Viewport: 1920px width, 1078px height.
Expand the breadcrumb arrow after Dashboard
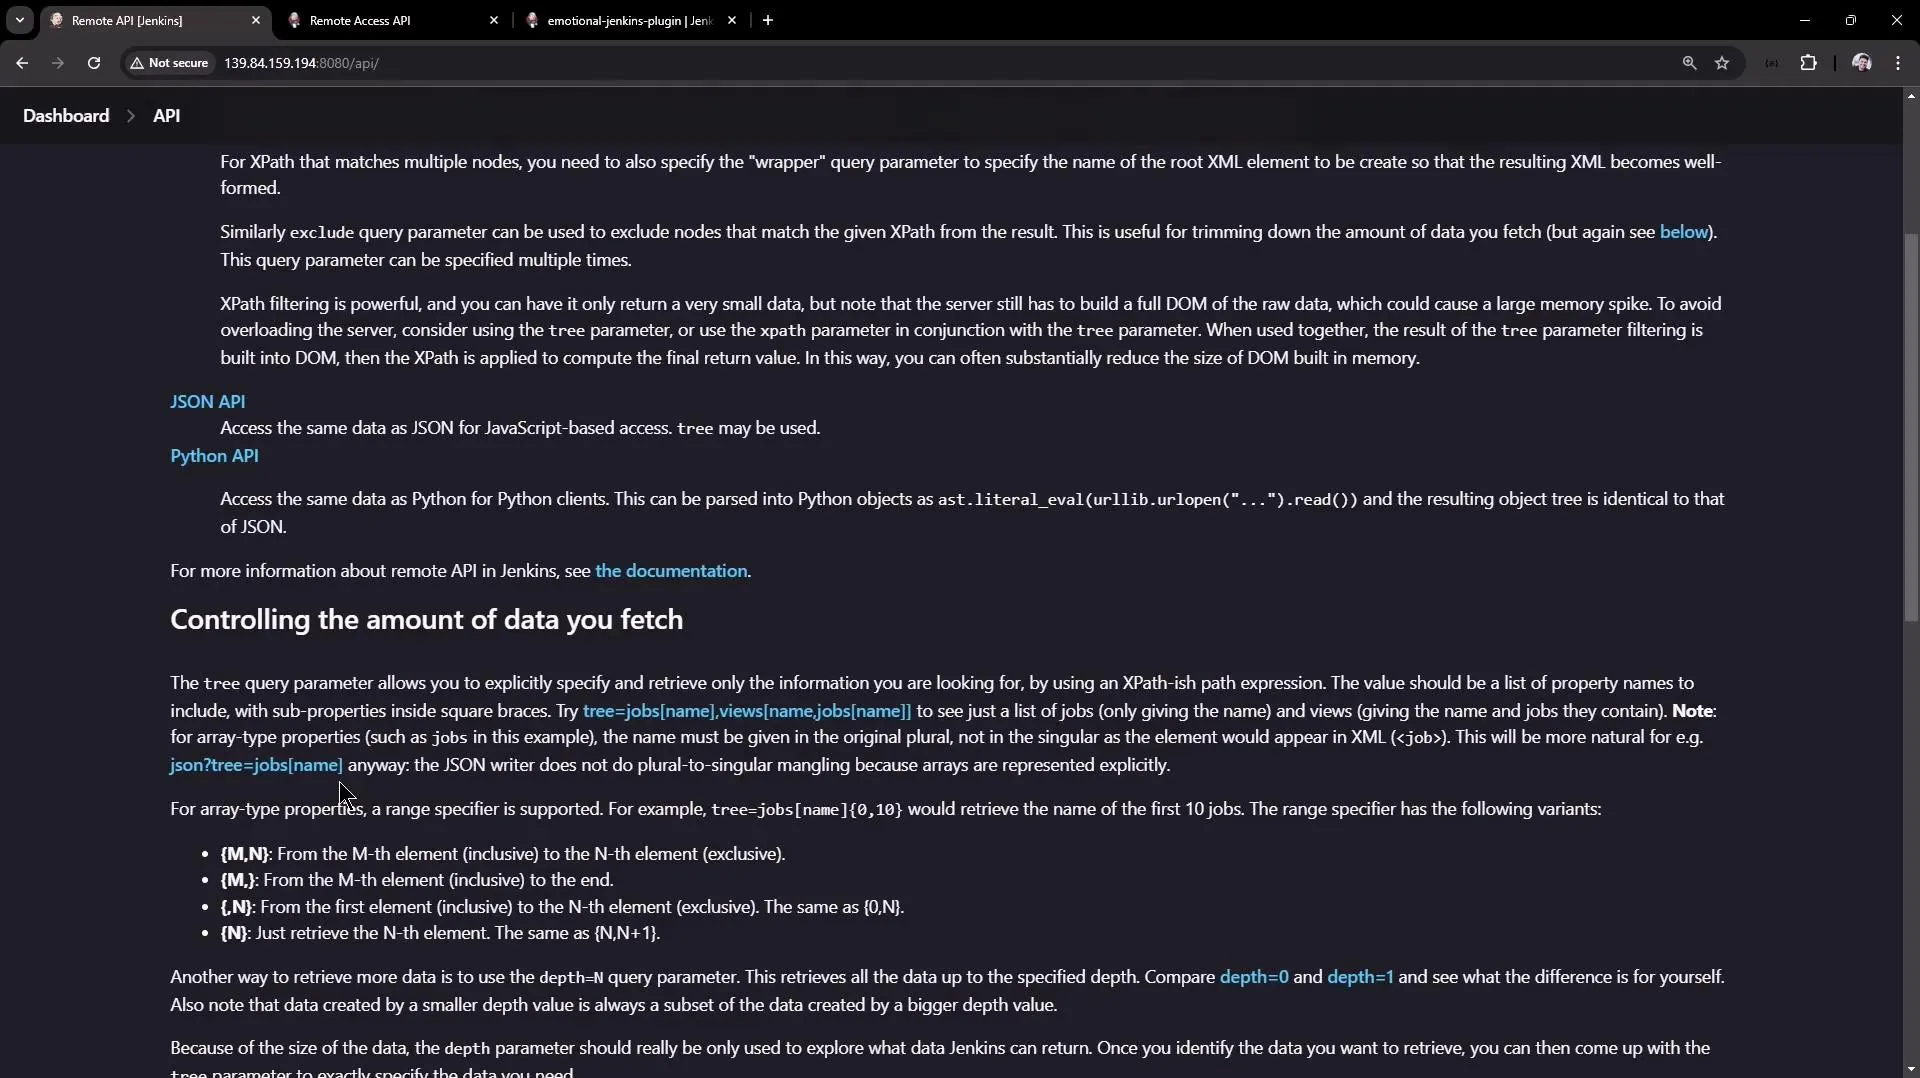click(x=131, y=116)
